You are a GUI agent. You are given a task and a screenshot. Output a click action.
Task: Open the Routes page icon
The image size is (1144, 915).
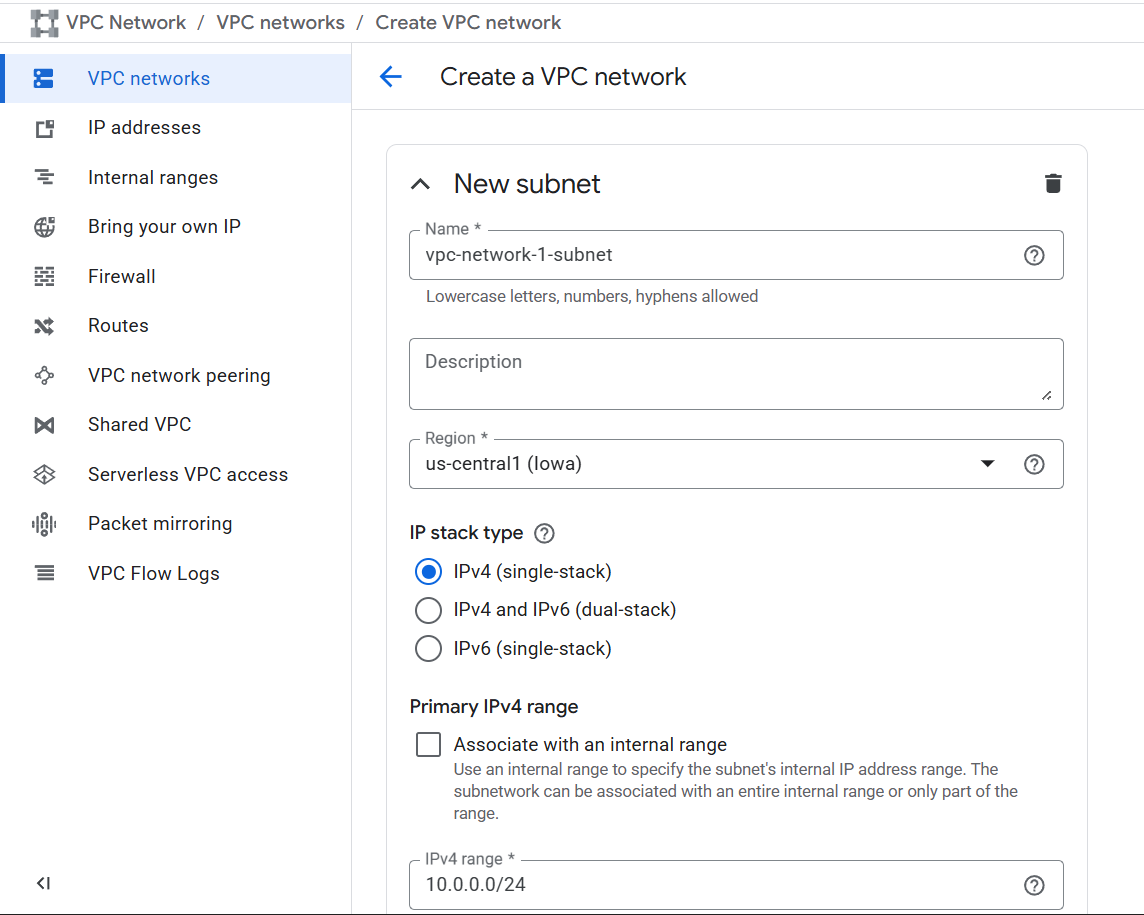point(44,325)
